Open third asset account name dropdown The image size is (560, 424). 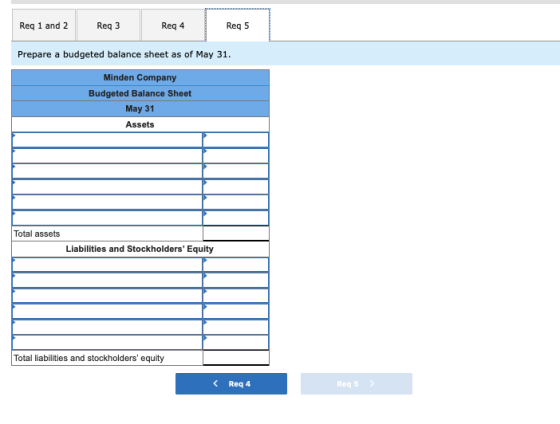click(x=107, y=171)
